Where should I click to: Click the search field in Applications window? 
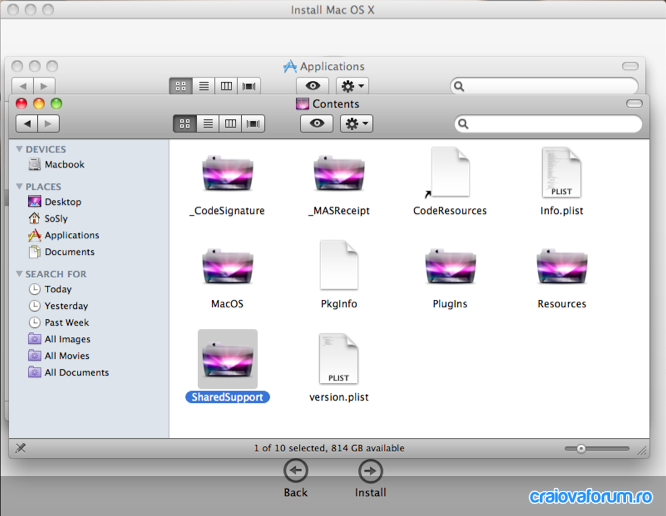[x=544, y=86]
